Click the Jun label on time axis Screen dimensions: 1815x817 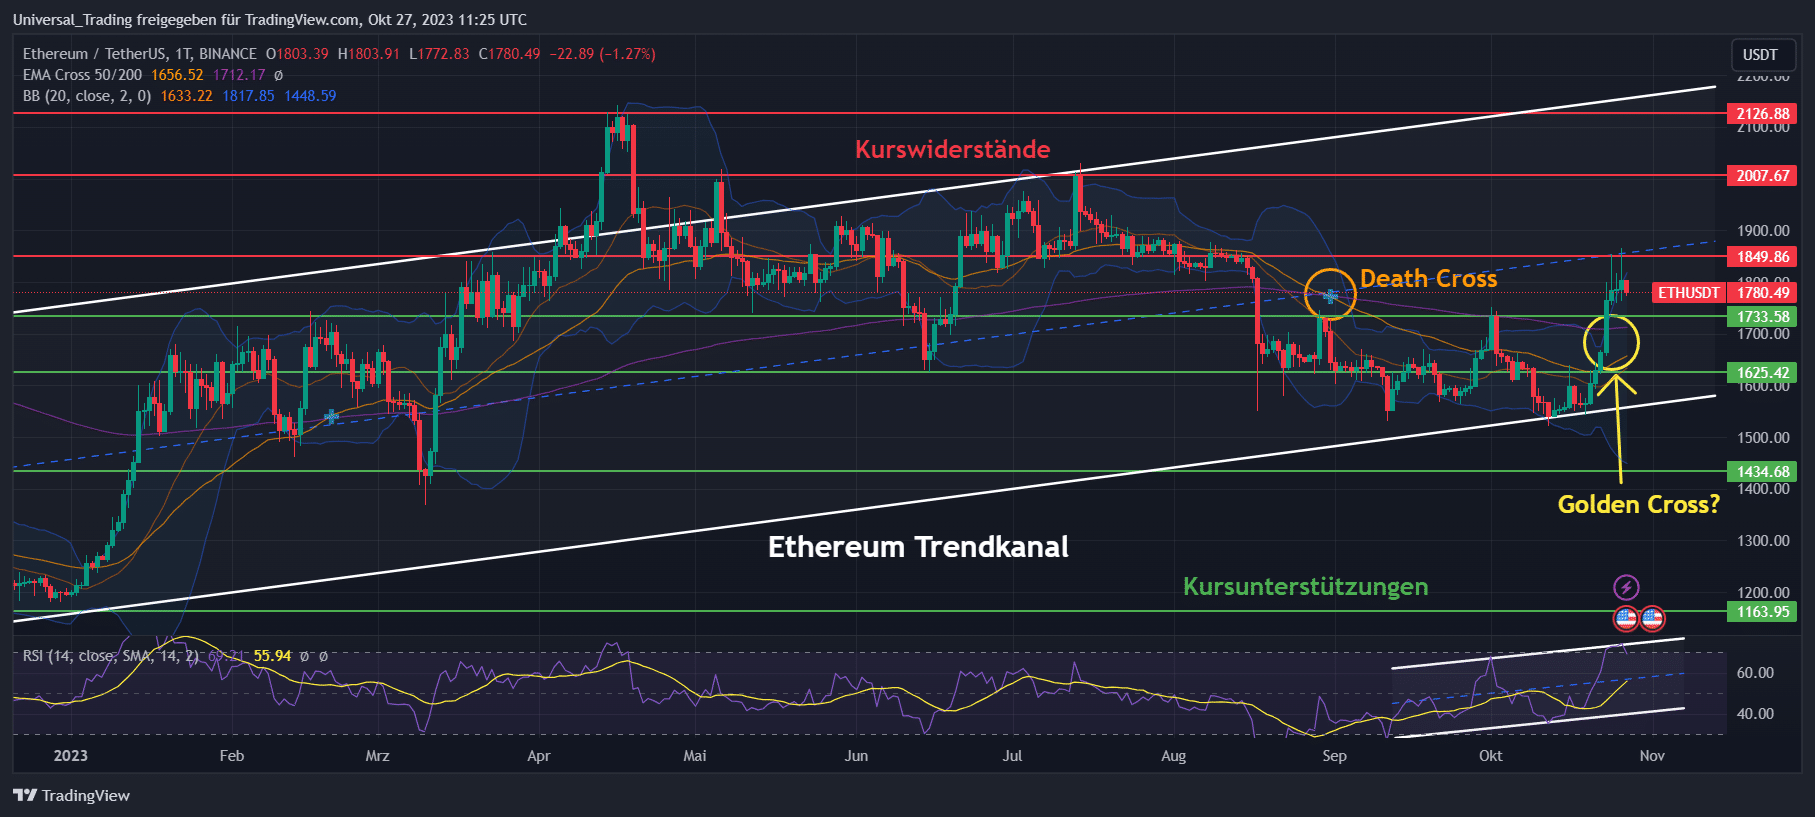tap(856, 756)
